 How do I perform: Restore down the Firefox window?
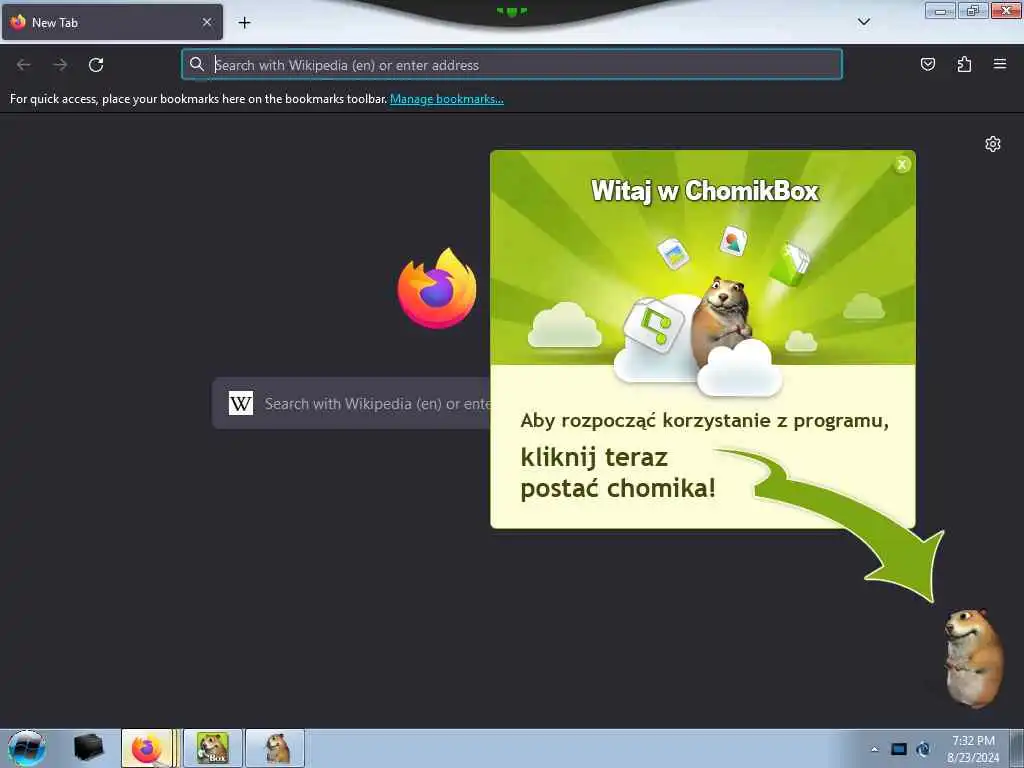click(972, 10)
